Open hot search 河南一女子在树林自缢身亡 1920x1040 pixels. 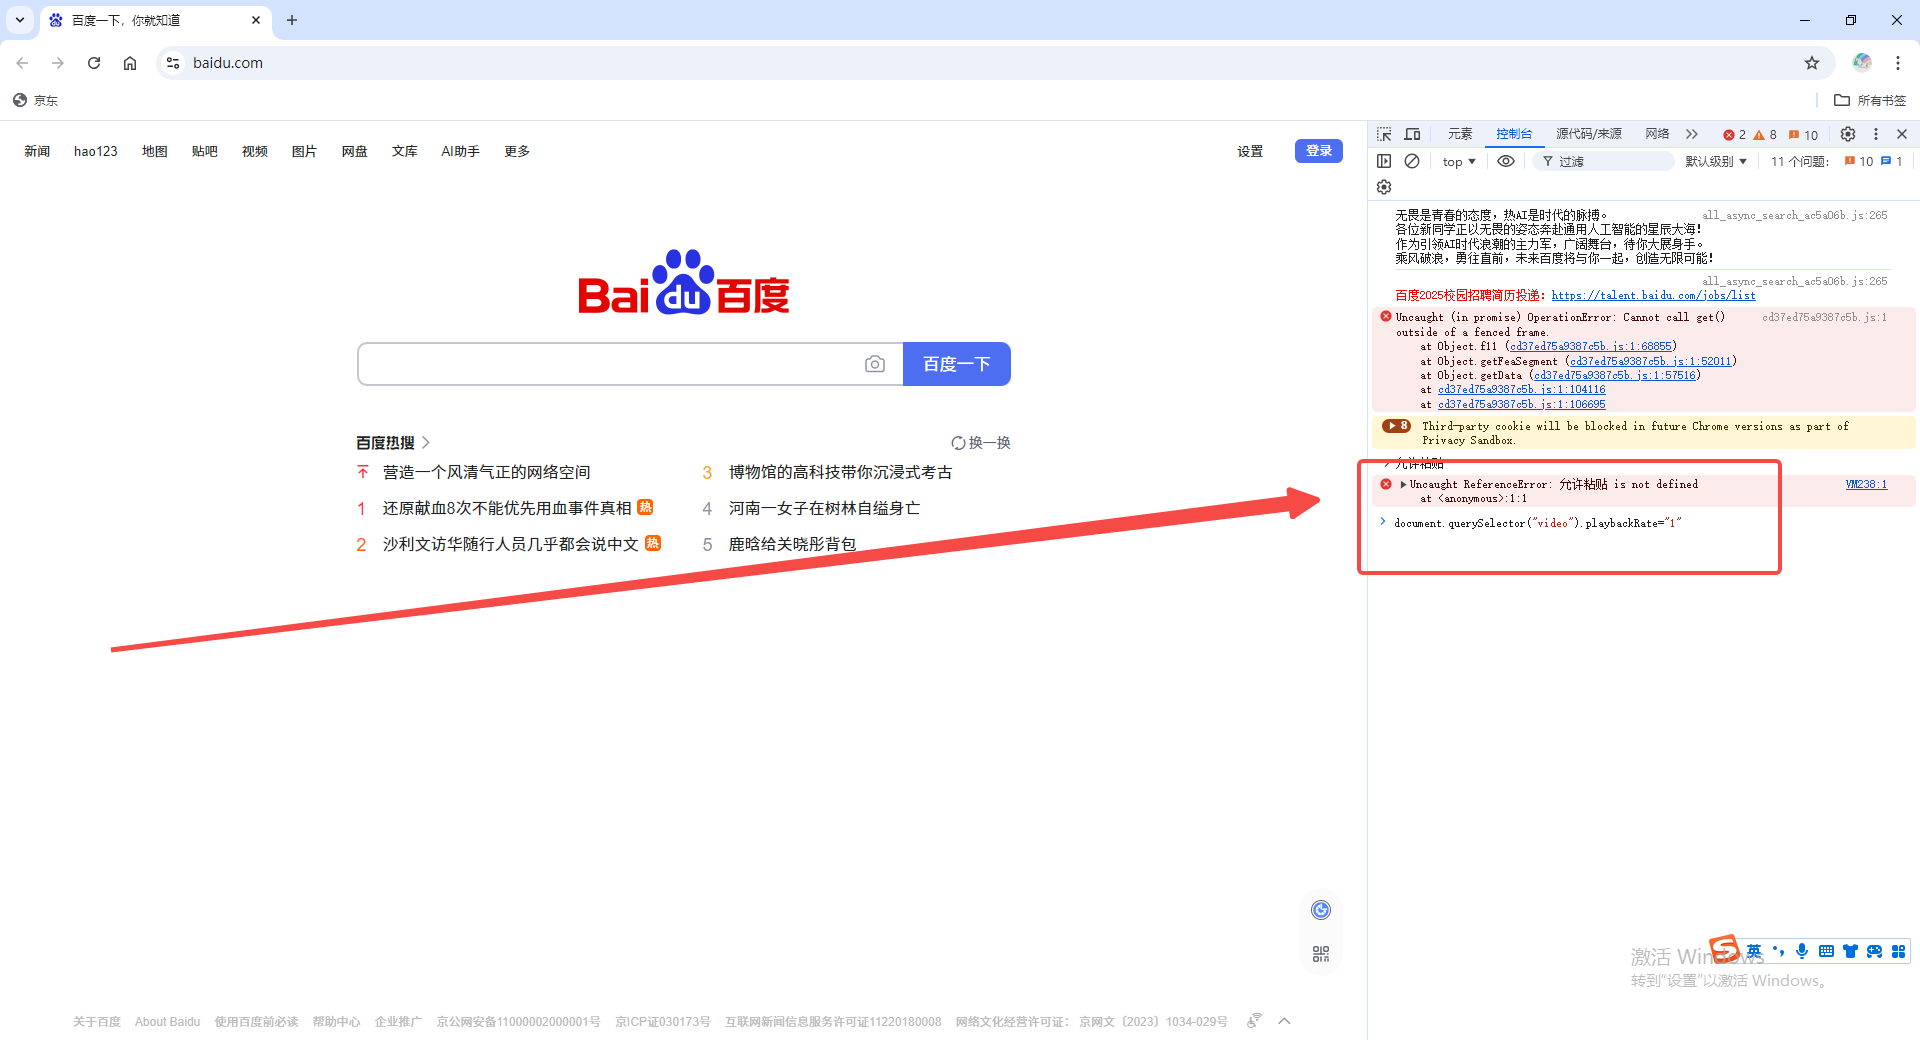point(824,508)
